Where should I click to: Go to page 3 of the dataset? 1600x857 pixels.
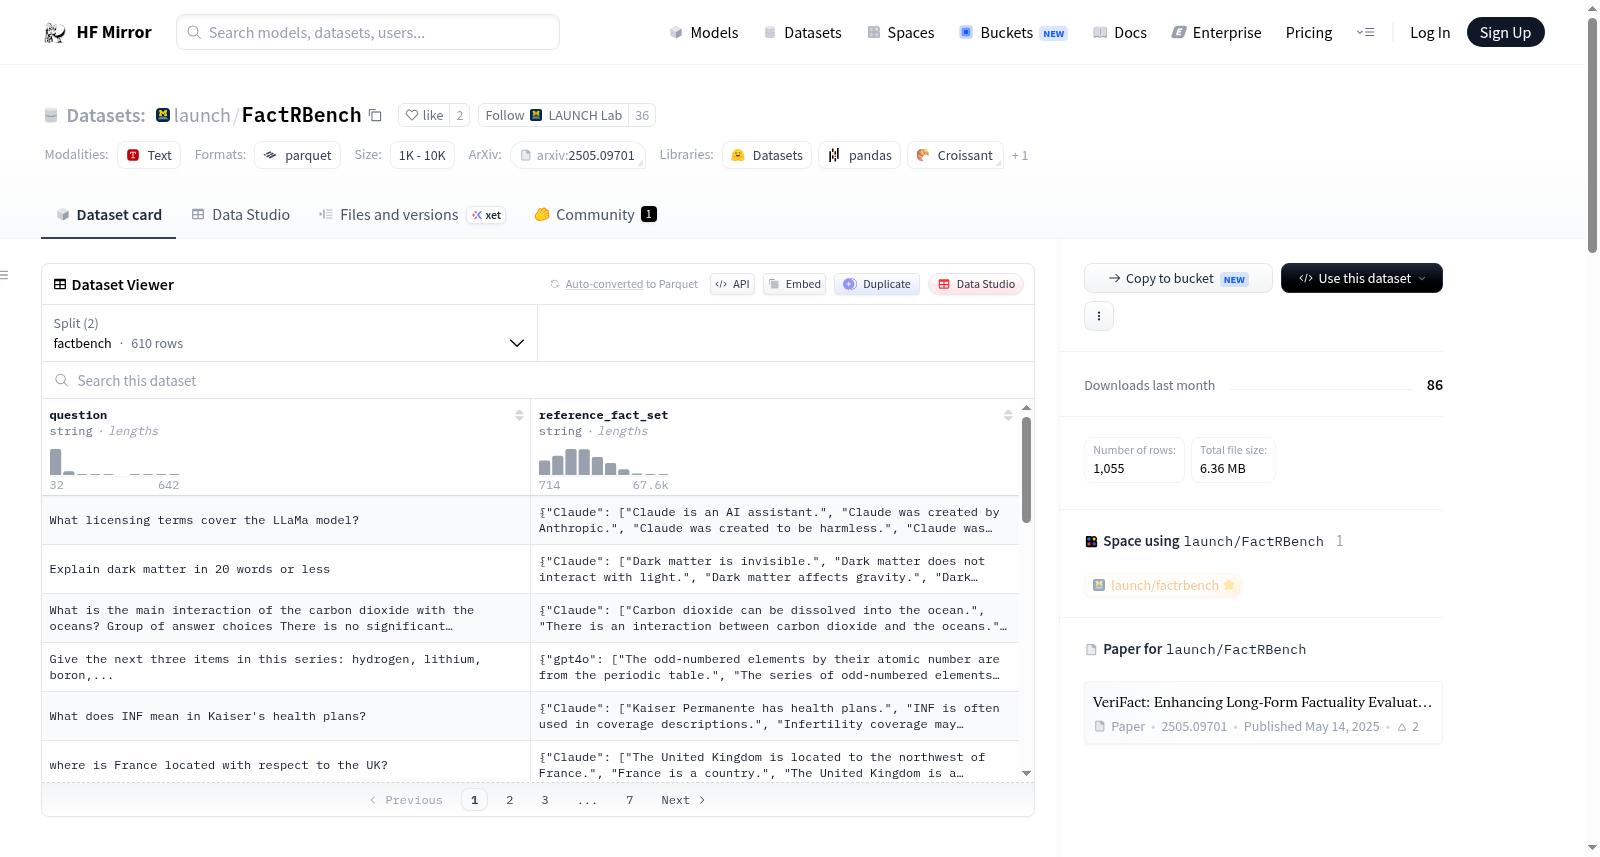point(545,800)
